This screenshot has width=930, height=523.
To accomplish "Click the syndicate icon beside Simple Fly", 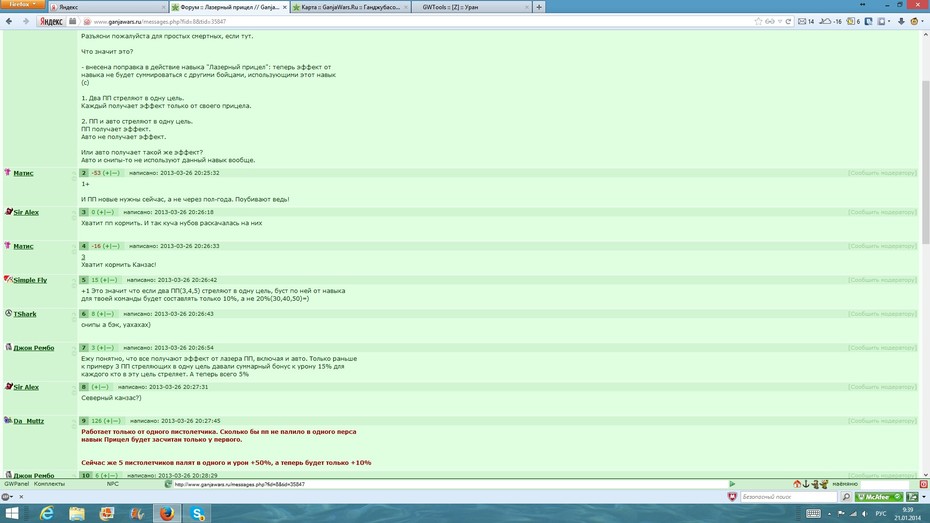I will coord(8,279).
